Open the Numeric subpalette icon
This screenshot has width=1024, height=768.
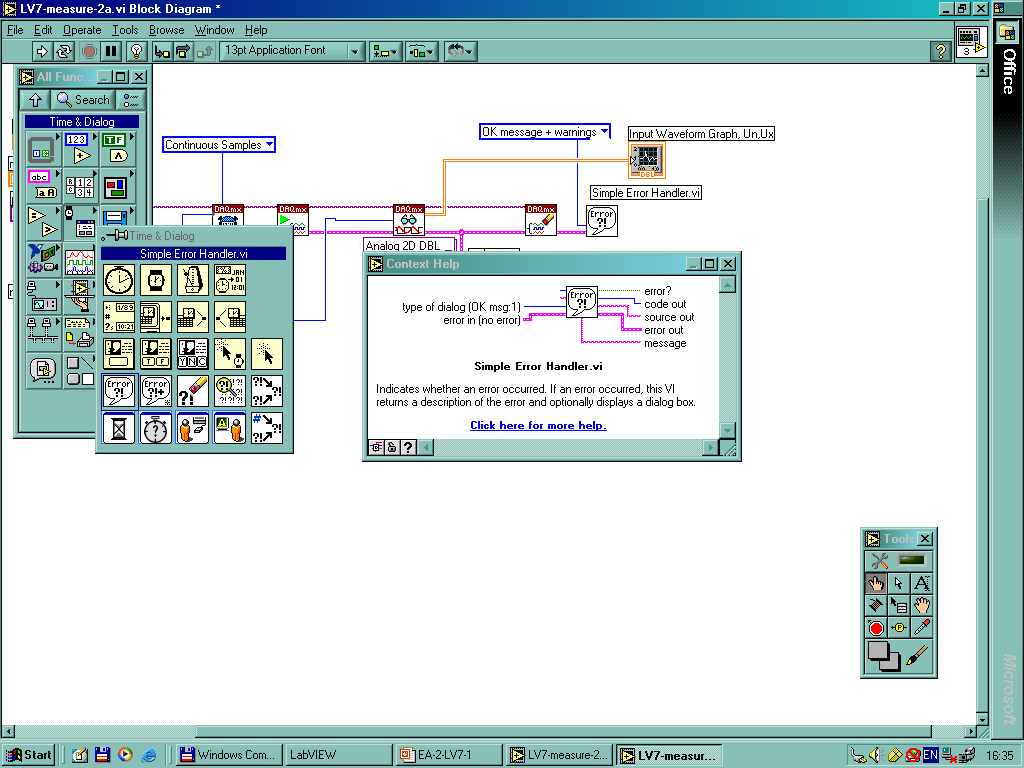[80, 148]
